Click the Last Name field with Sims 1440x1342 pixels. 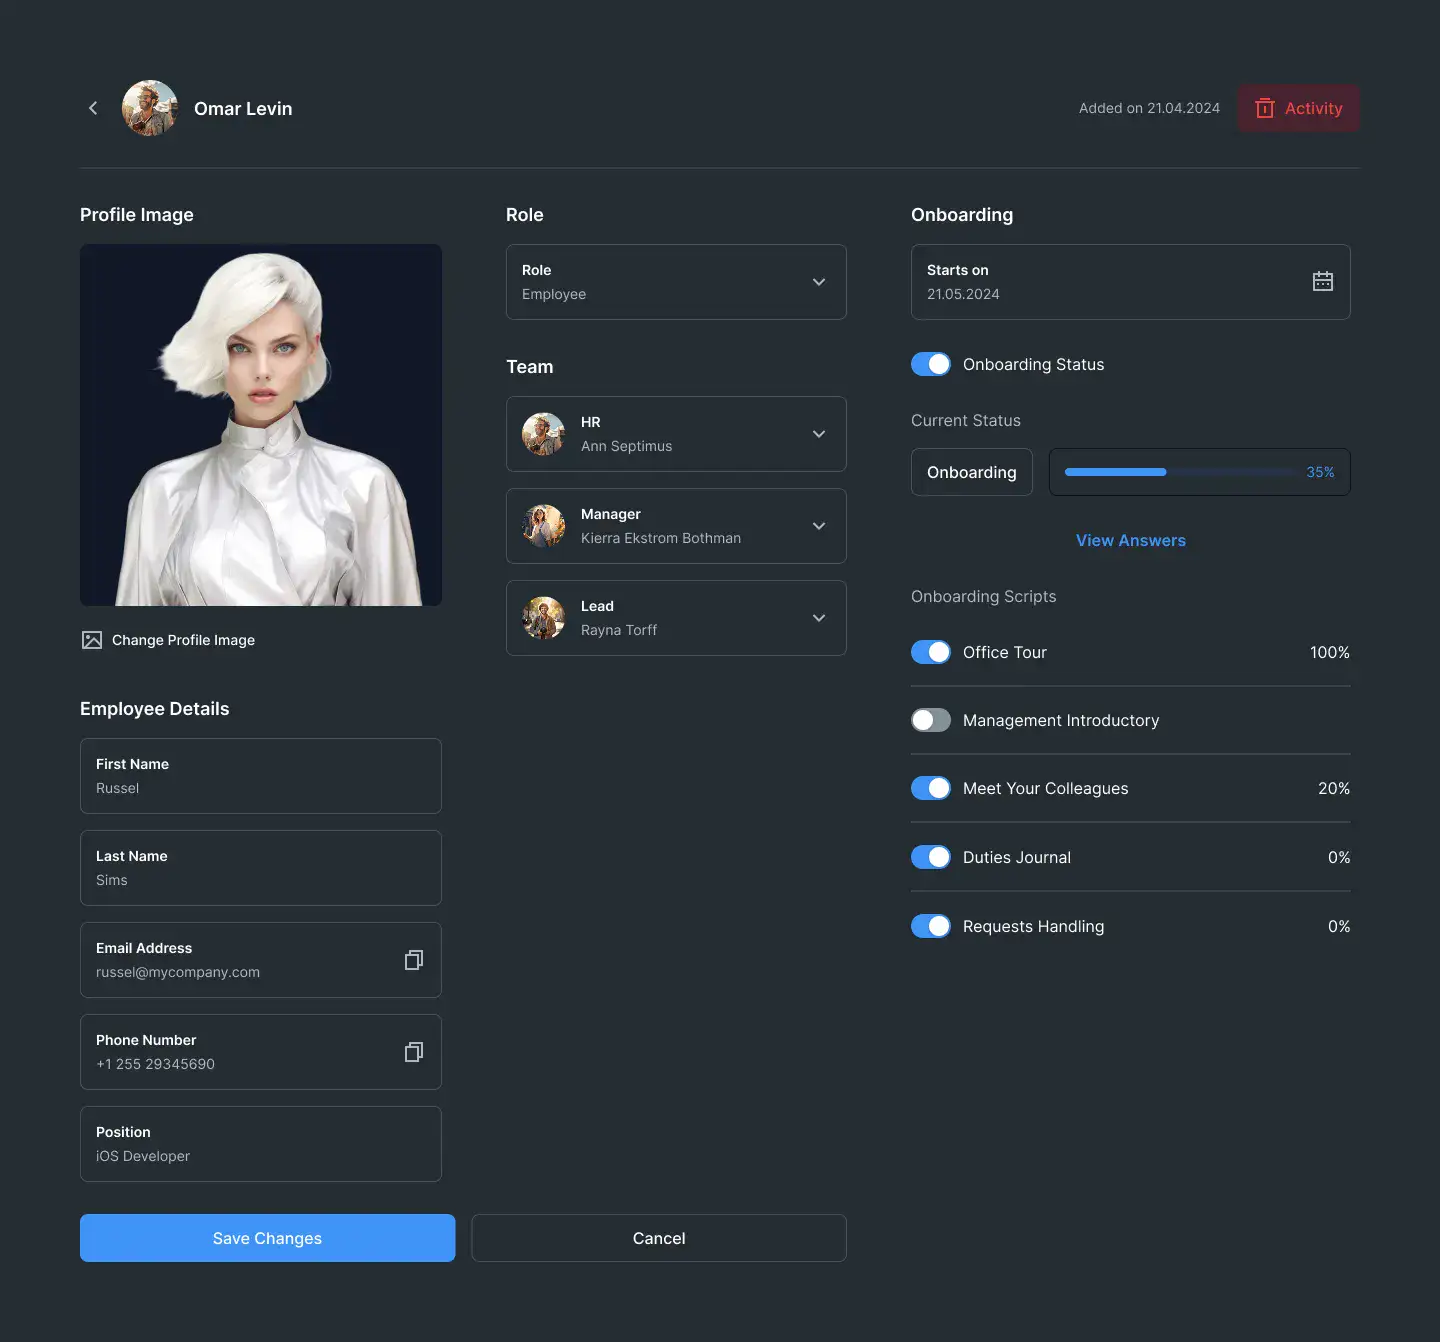[261, 868]
